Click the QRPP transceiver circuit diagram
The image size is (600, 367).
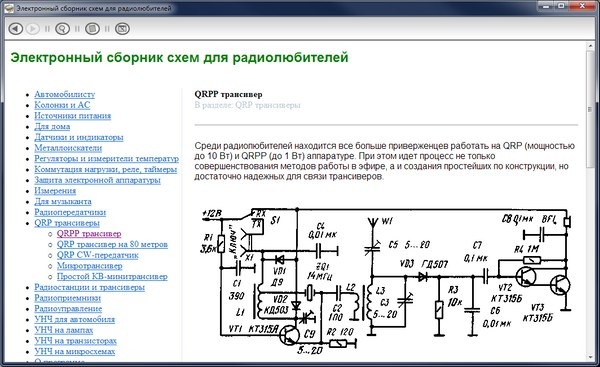point(386,281)
